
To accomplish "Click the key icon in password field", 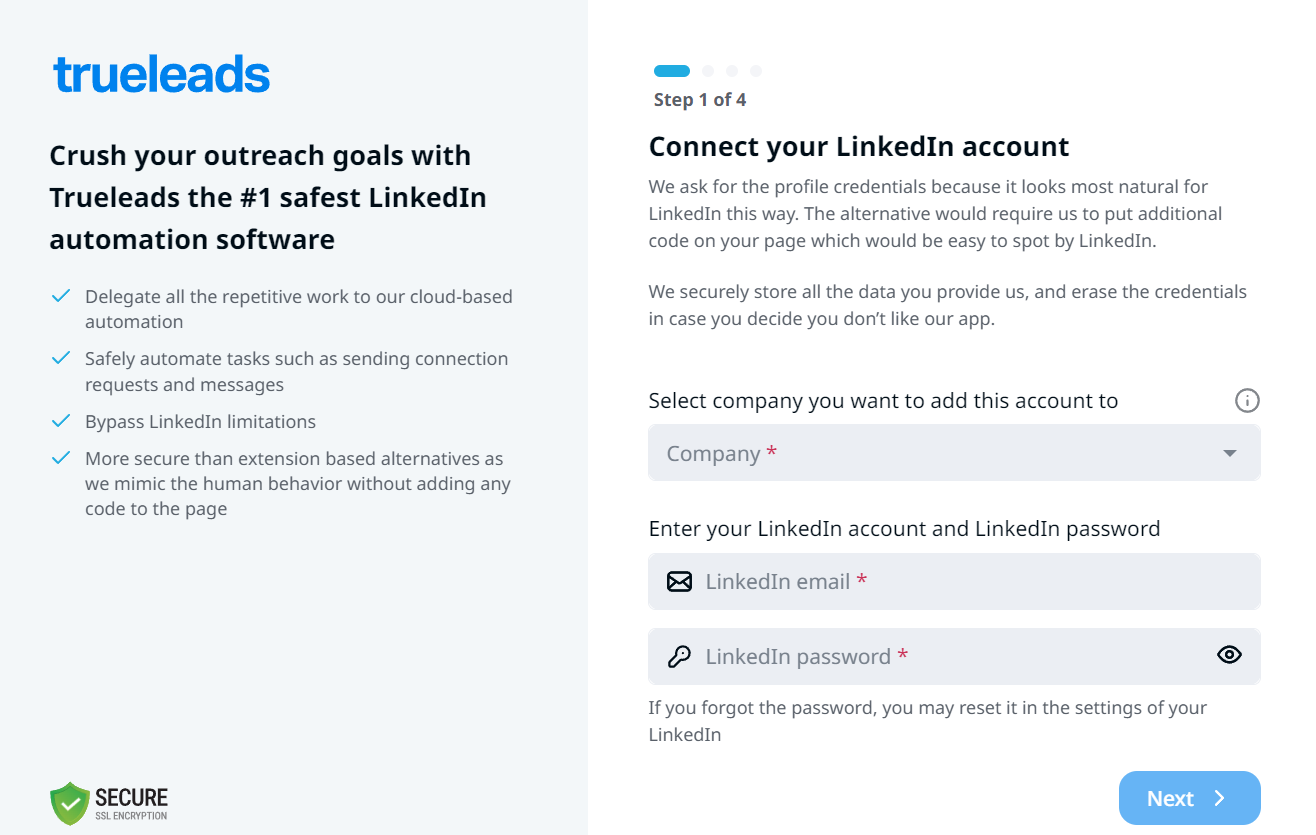I will [679, 657].
